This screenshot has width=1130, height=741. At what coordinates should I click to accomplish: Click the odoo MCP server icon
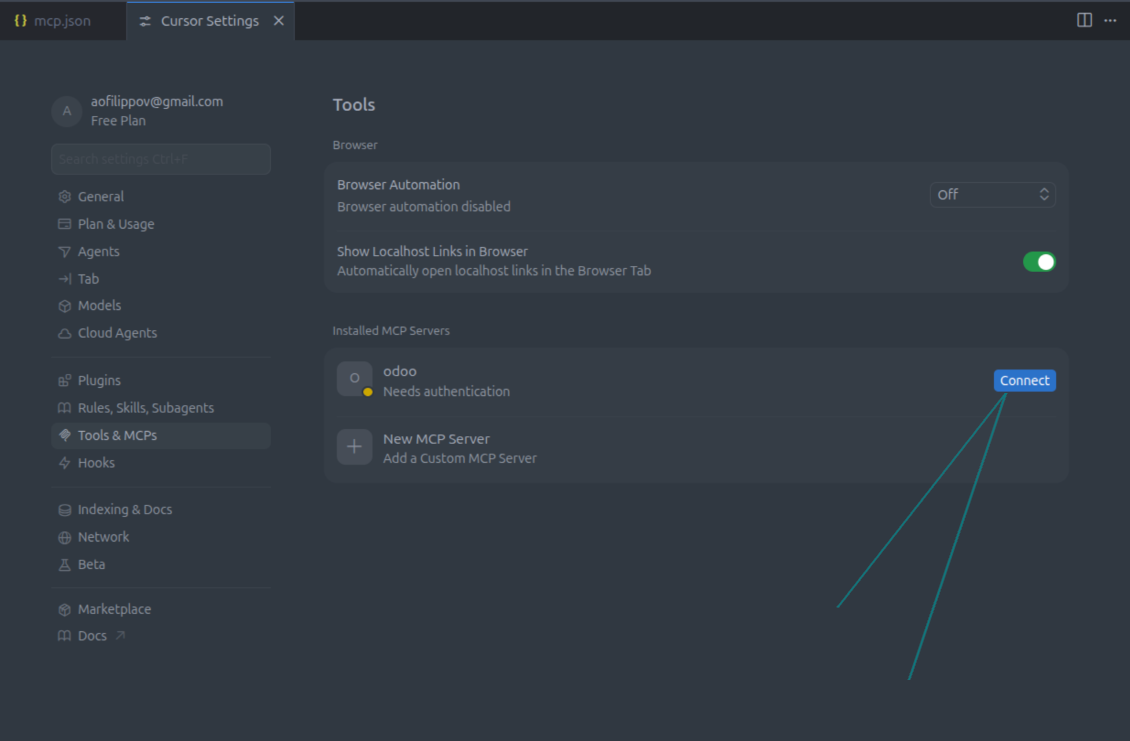tap(355, 379)
